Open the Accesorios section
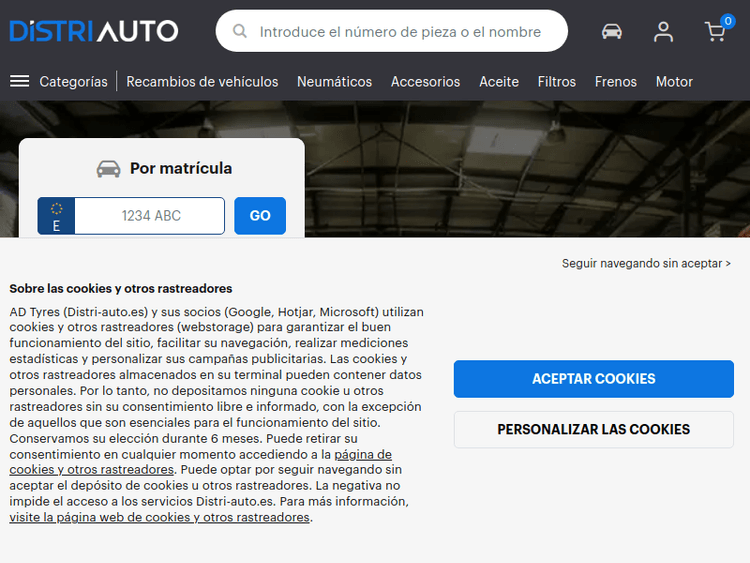This screenshot has height=563, width=750. coord(425,82)
